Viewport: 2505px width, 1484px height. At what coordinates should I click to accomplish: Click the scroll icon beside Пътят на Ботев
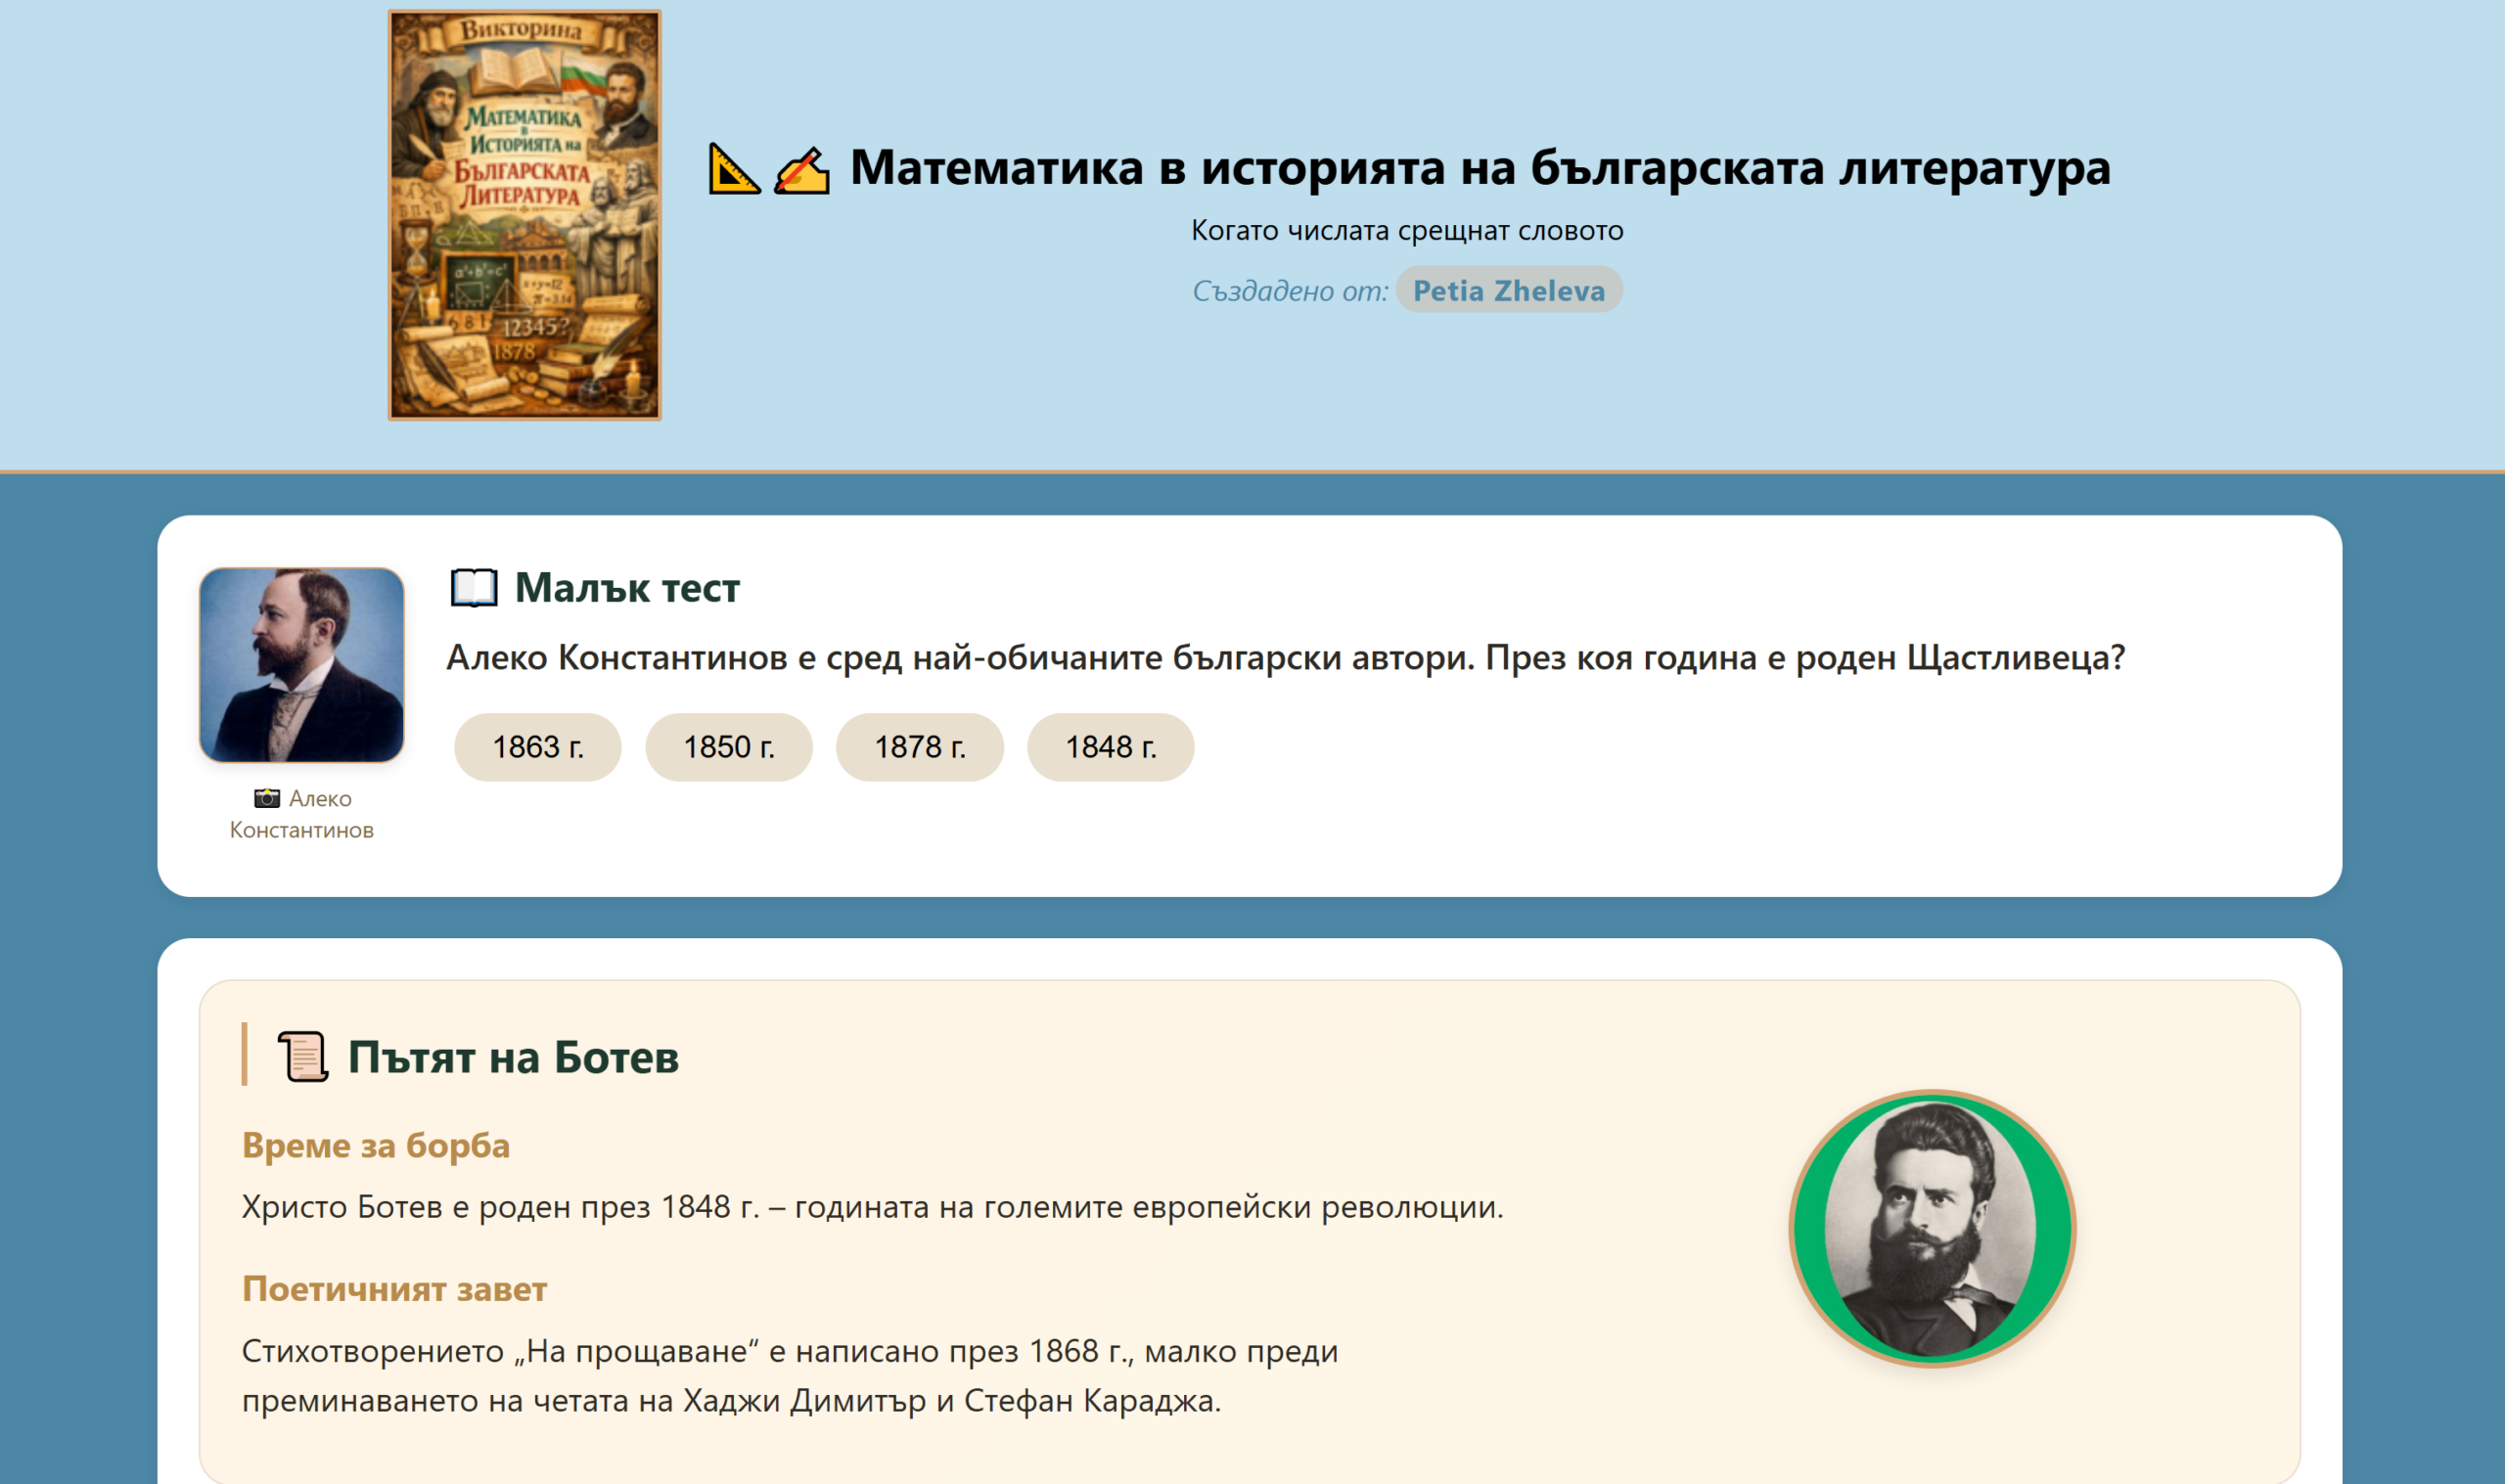302,1056
